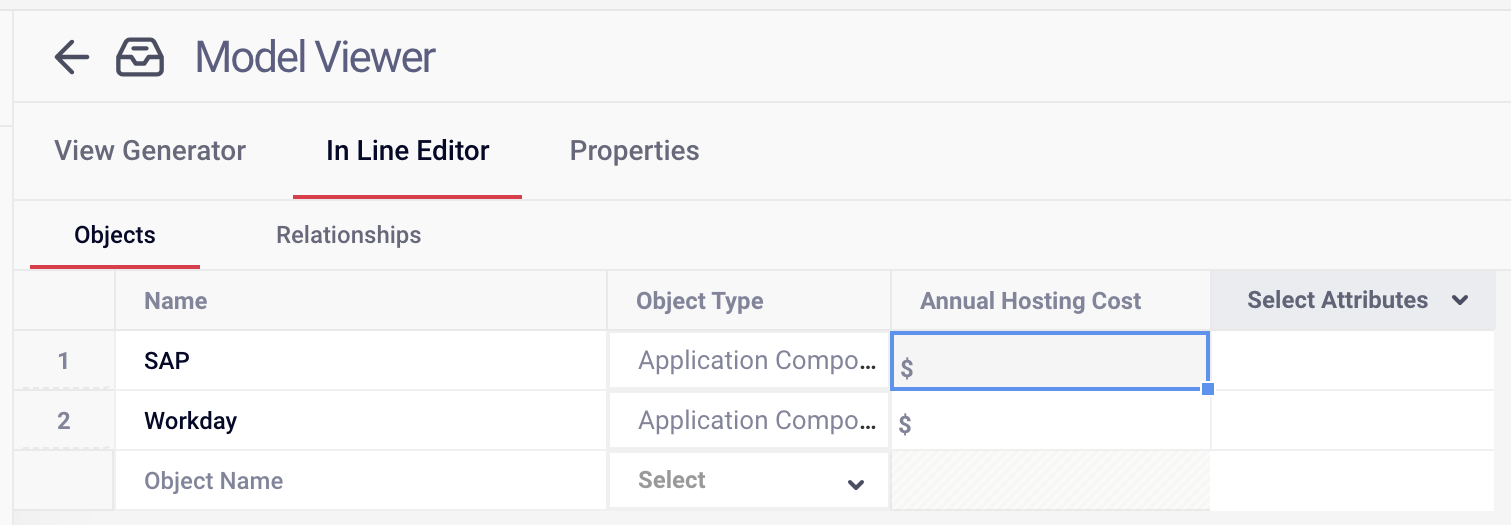Open the In Line Editor tab

408,151
